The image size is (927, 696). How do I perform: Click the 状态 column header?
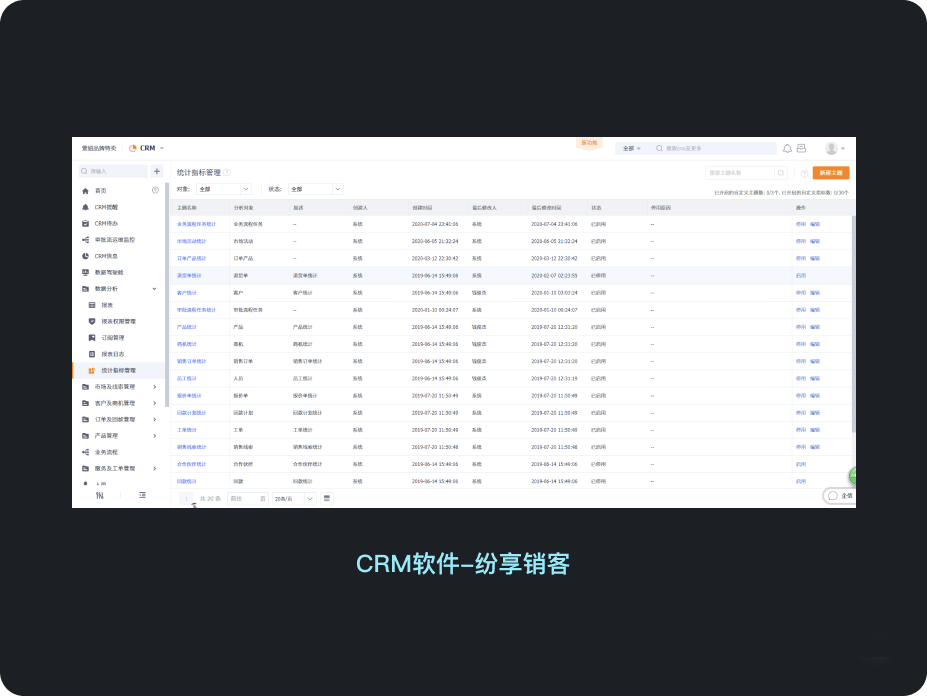point(596,208)
